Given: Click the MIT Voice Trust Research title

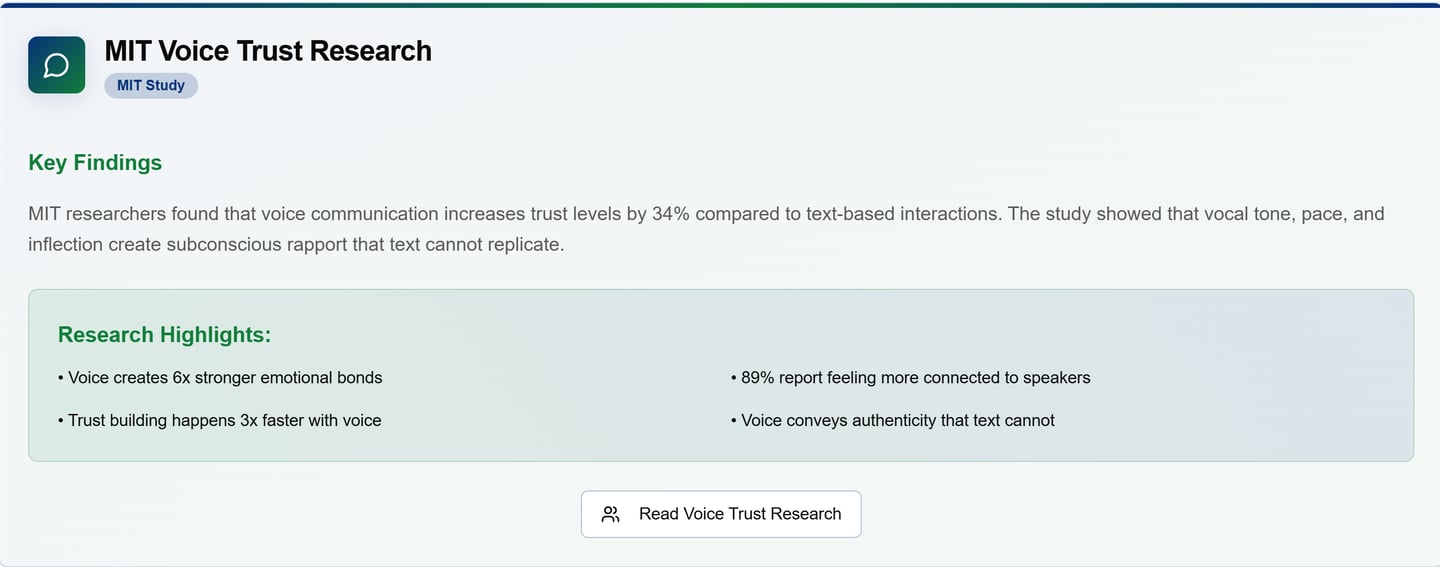Looking at the screenshot, I should (x=268, y=51).
